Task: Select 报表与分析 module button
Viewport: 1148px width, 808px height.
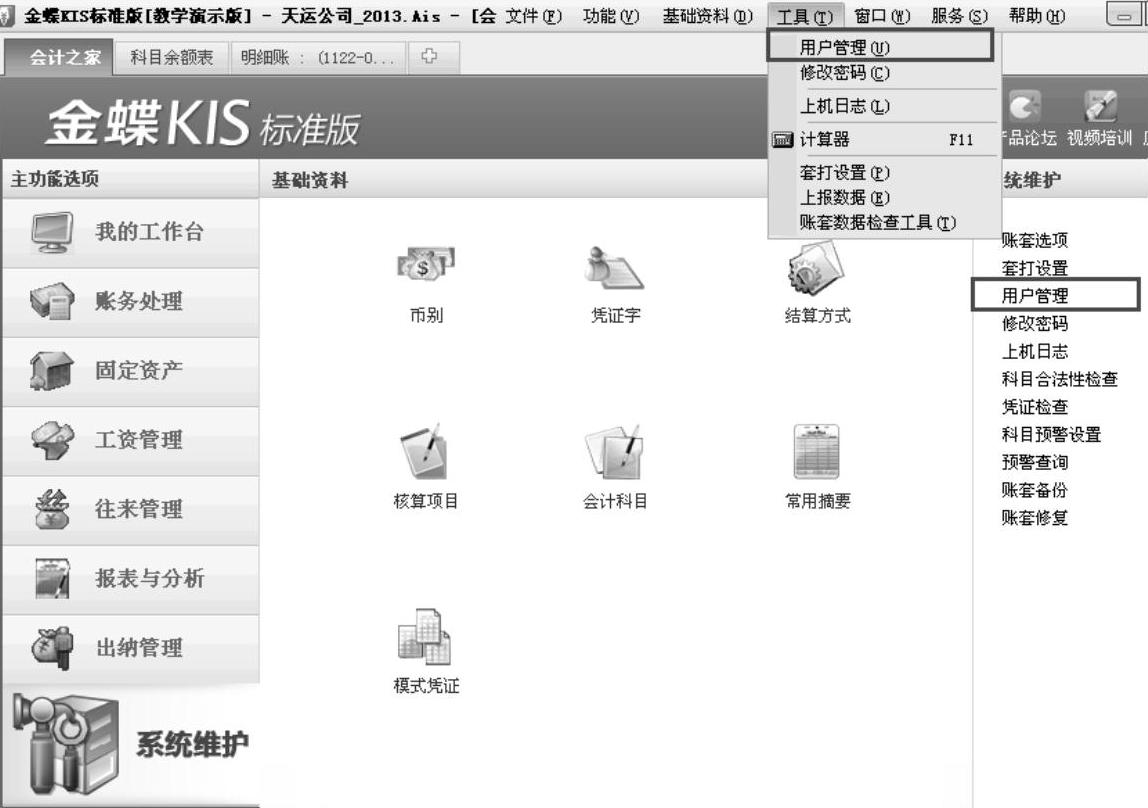Action: click(130, 578)
